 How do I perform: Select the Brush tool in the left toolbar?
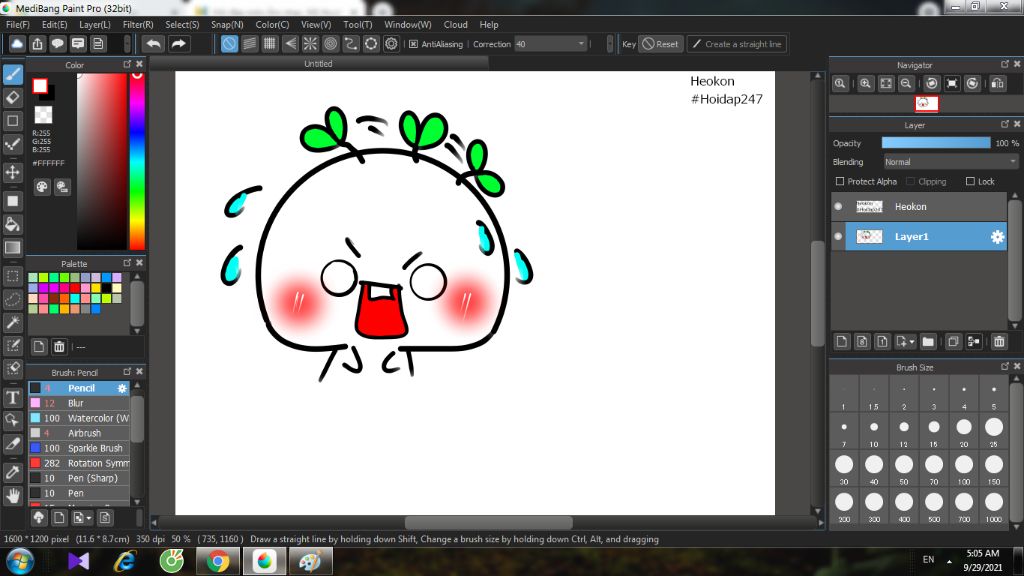click(x=12, y=74)
